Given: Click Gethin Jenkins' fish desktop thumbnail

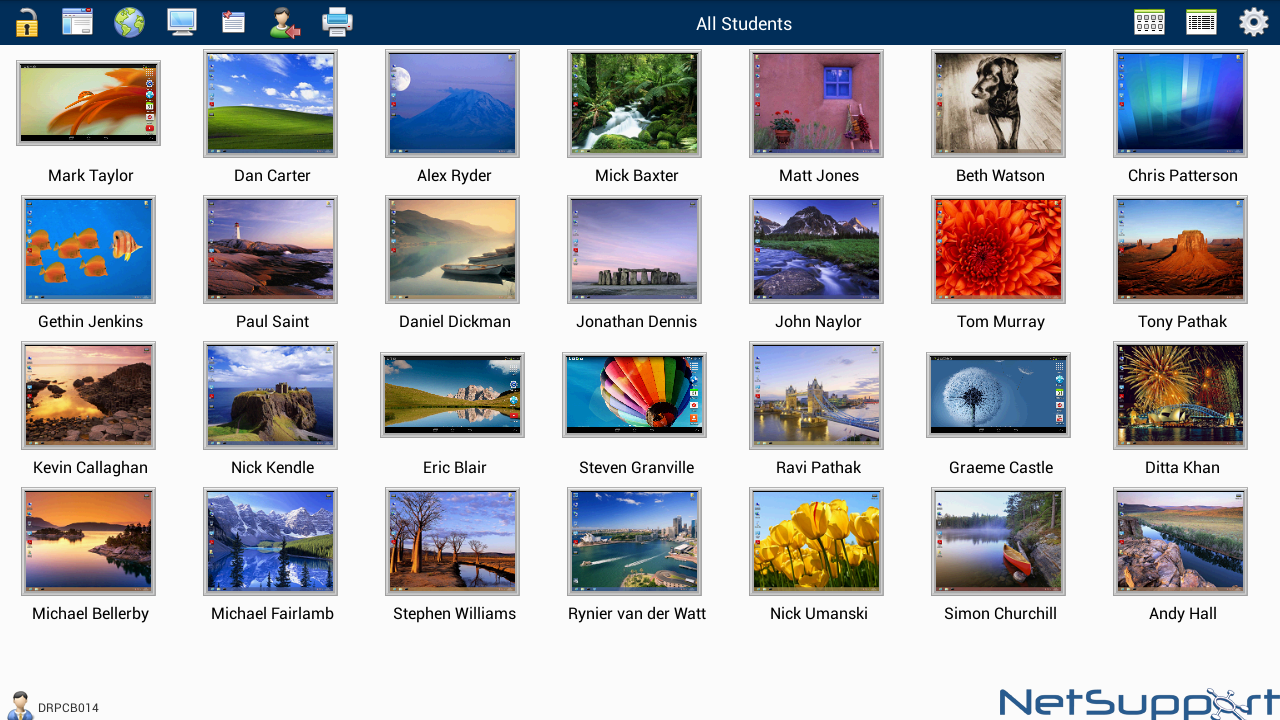Looking at the screenshot, I should click(x=88, y=249).
